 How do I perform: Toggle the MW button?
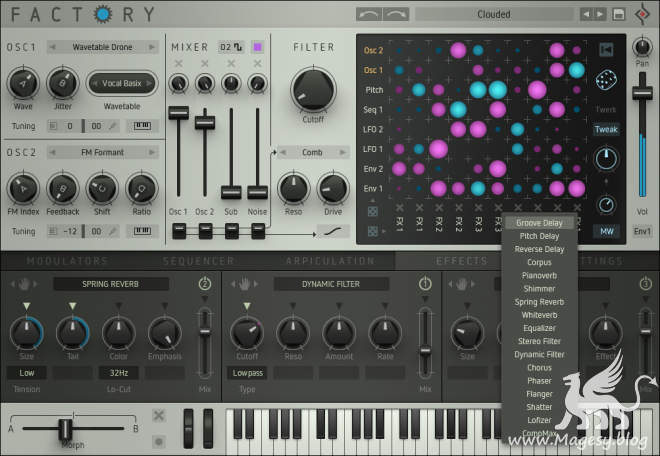click(x=606, y=231)
